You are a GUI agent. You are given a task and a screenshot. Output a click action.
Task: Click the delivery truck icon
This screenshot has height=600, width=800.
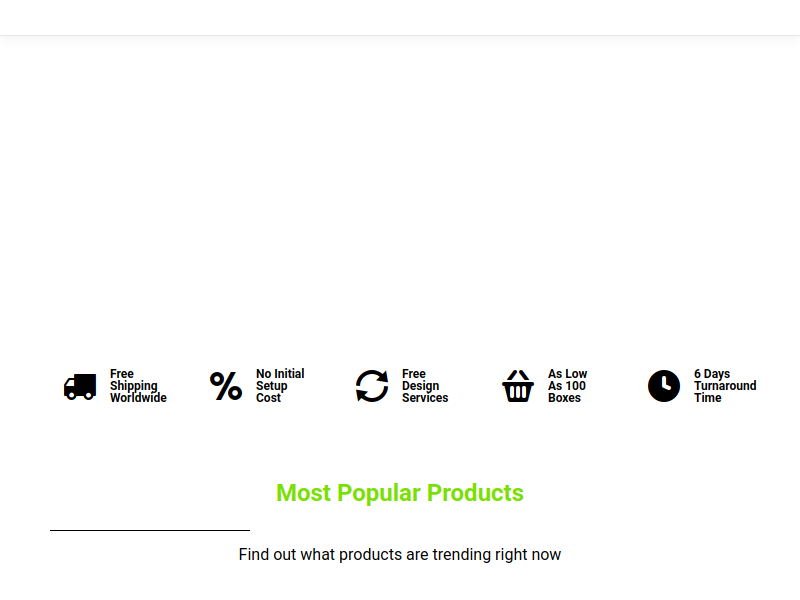(x=80, y=387)
